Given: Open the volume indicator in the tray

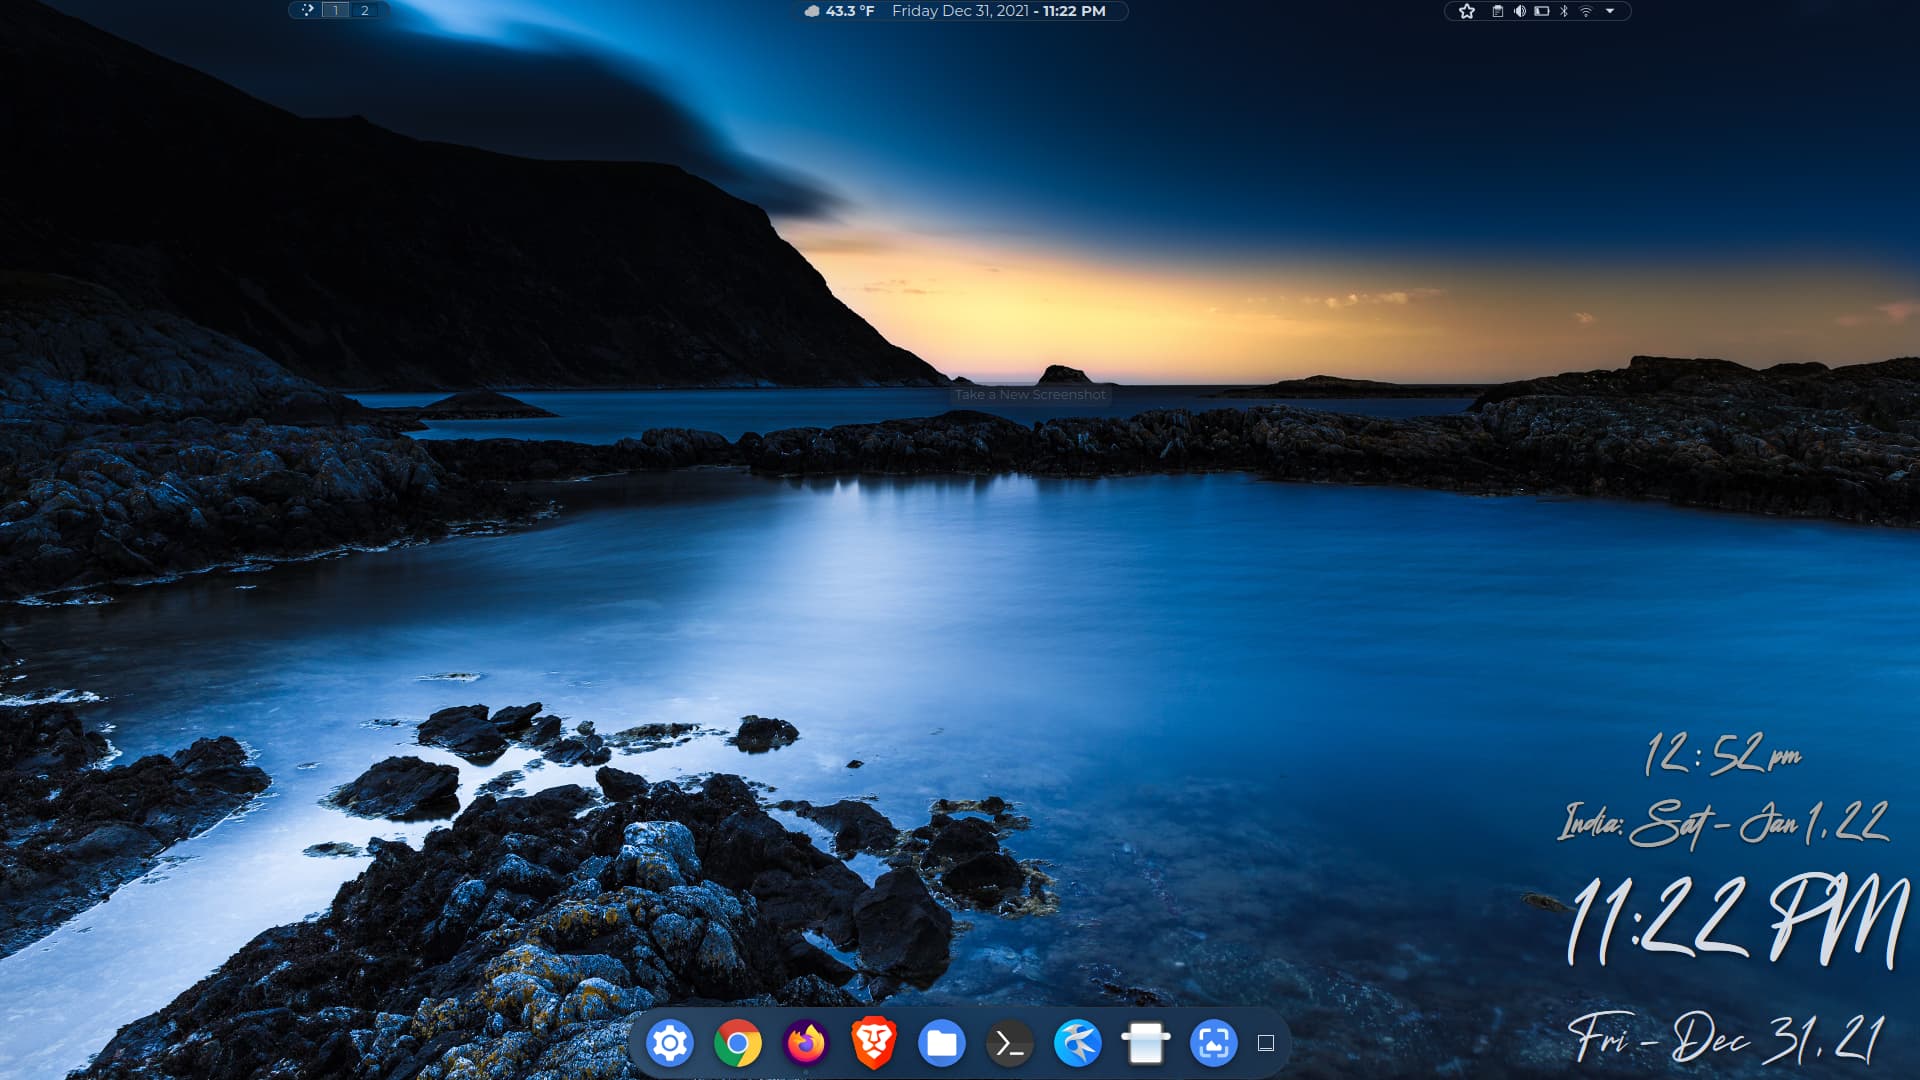Looking at the screenshot, I should click(1520, 11).
